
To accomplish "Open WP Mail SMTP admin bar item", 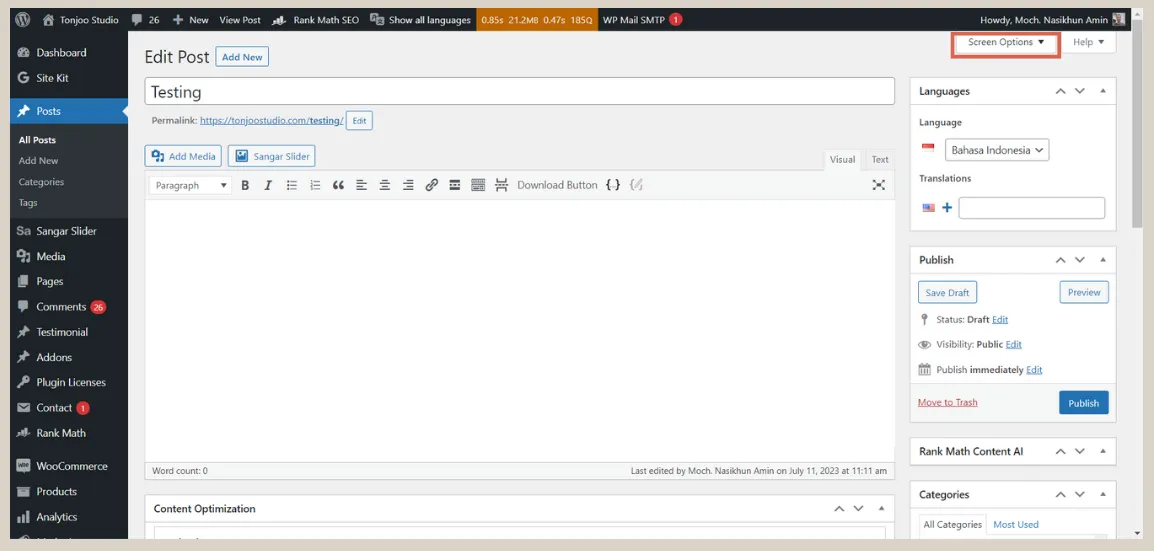I will point(642,20).
